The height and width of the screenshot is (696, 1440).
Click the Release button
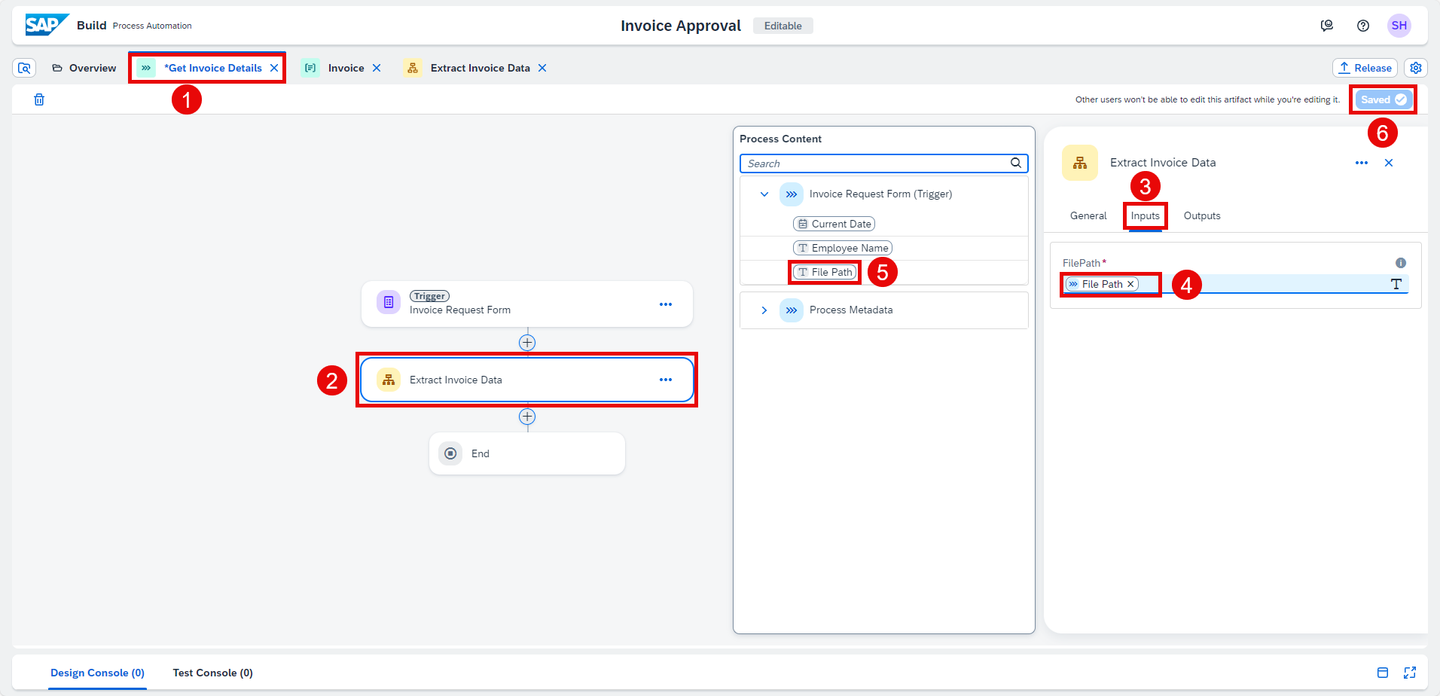(x=1365, y=68)
